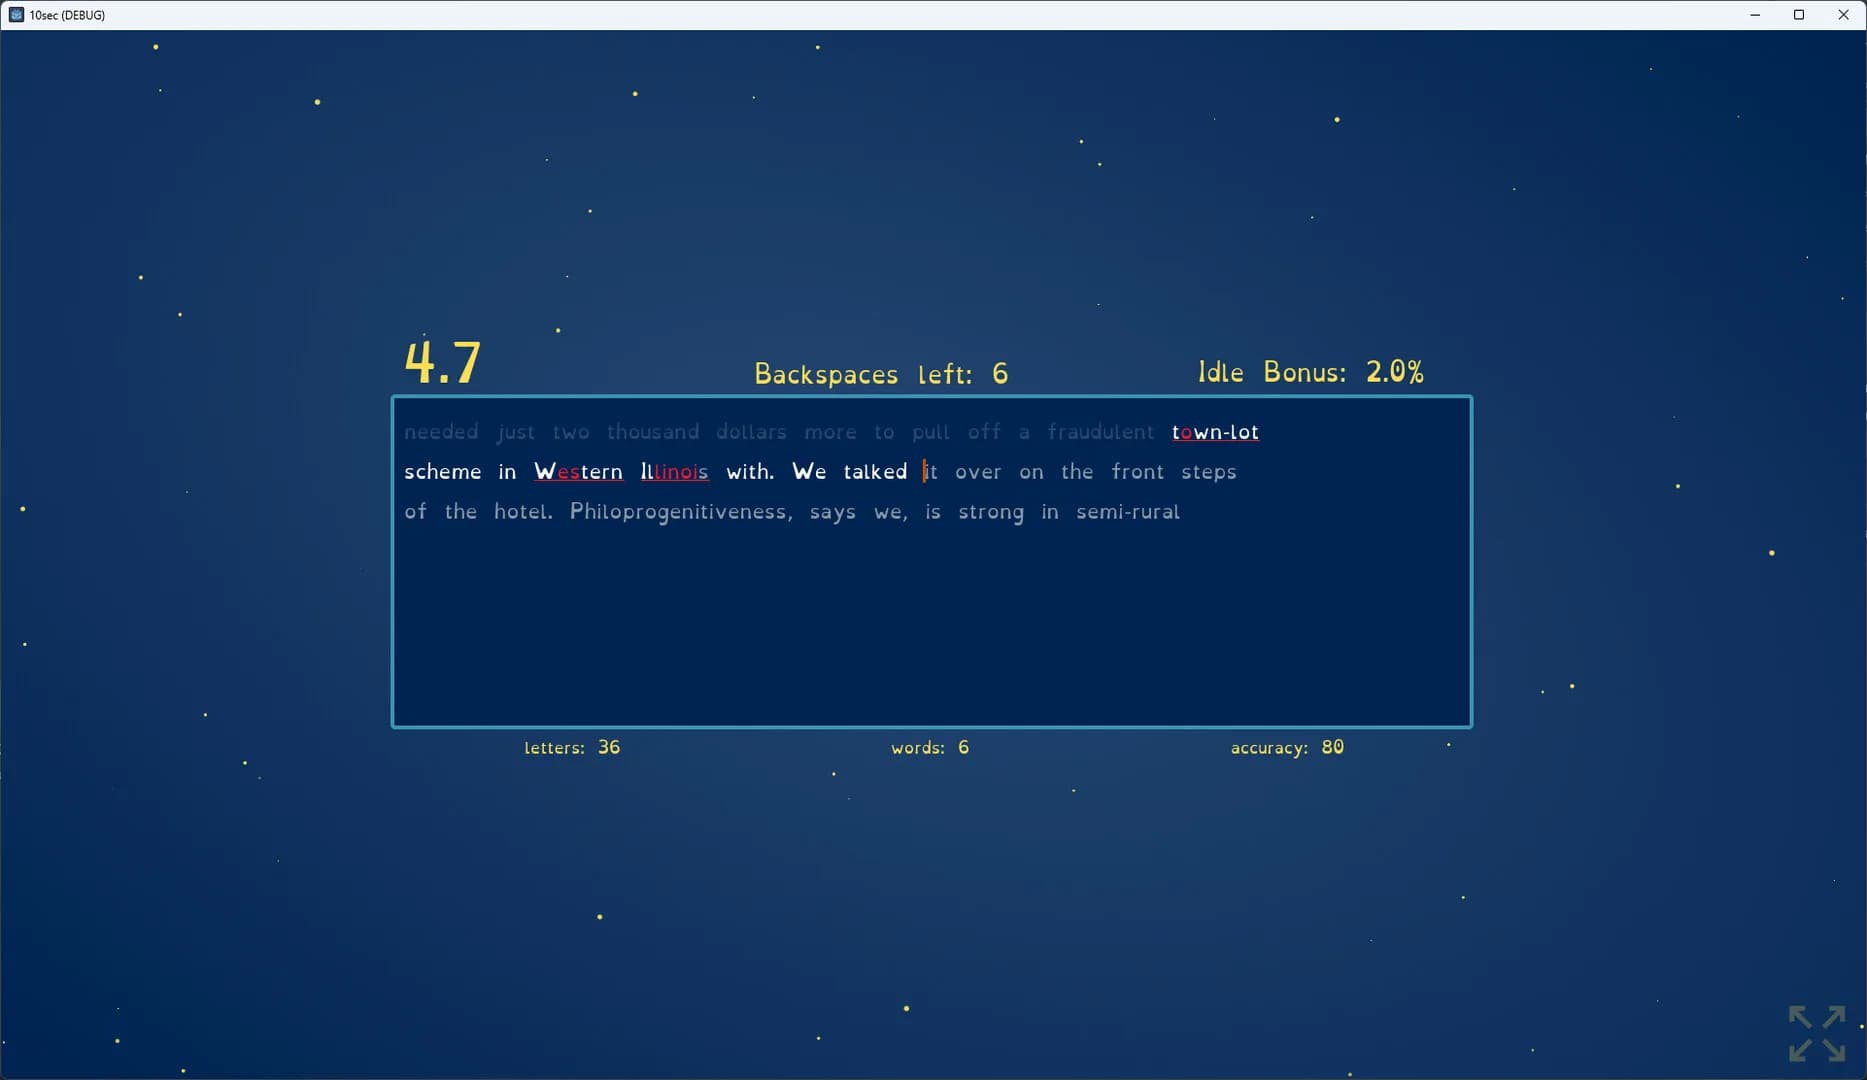Click the word dollars in first line
This screenshot has width=1867, height=1080.
click(x=751, y=432)
